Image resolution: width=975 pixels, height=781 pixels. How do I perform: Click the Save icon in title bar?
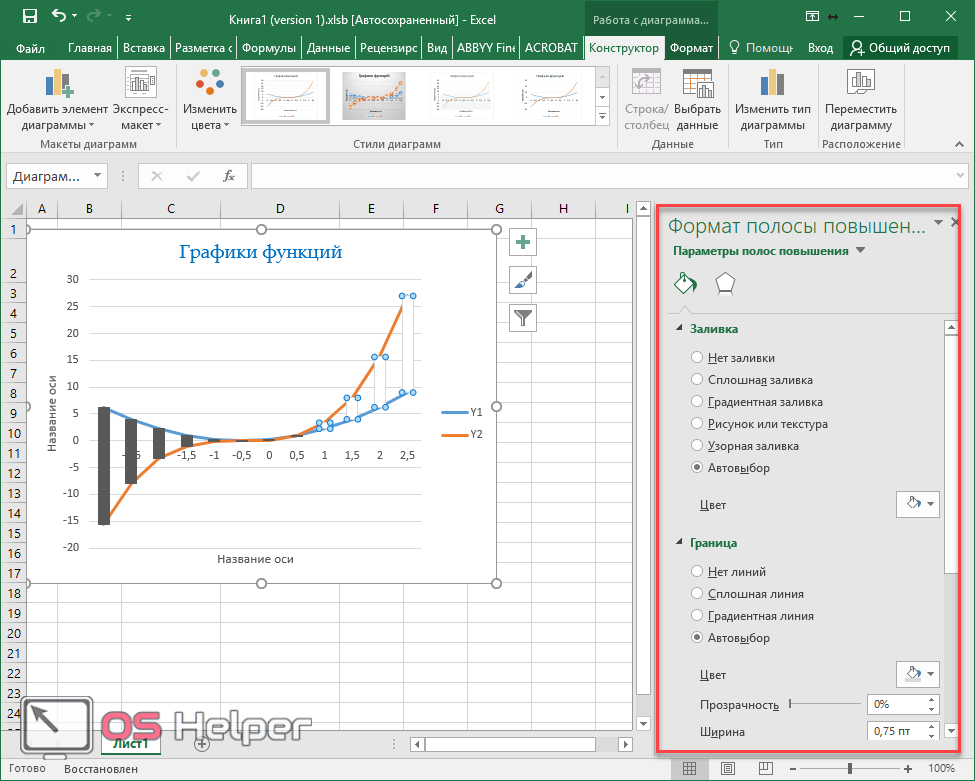pos(29,16)
